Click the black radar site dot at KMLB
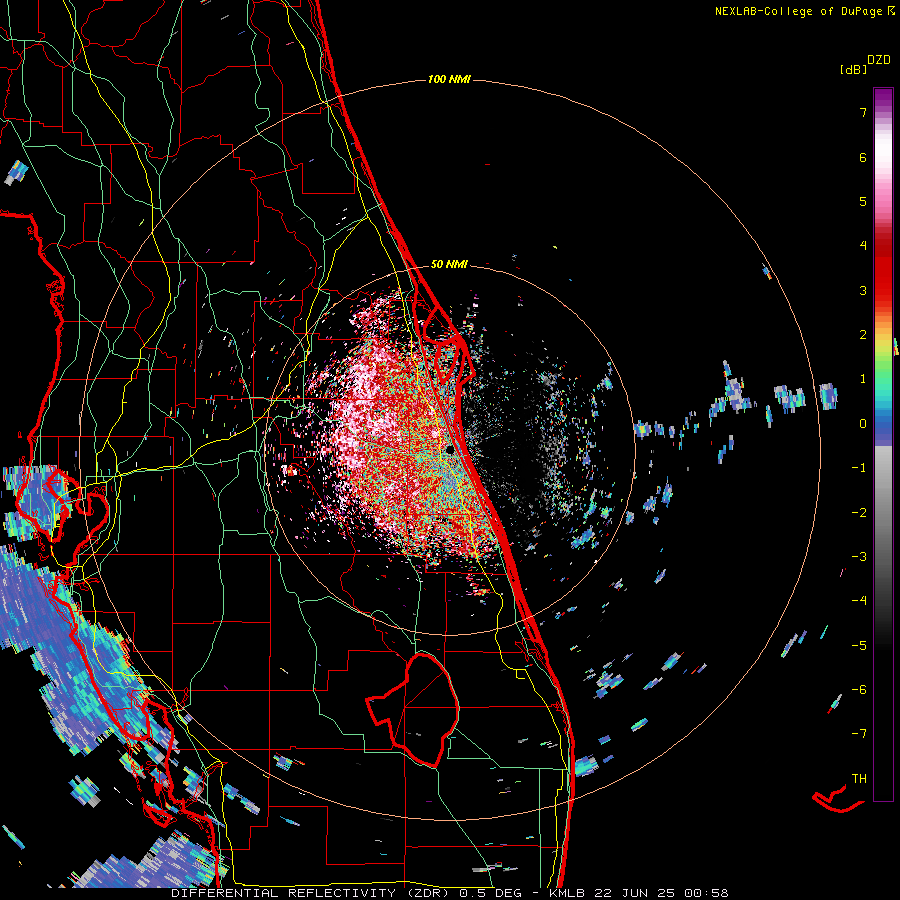This screenshot has height=900, width=900. click(450, 450)
